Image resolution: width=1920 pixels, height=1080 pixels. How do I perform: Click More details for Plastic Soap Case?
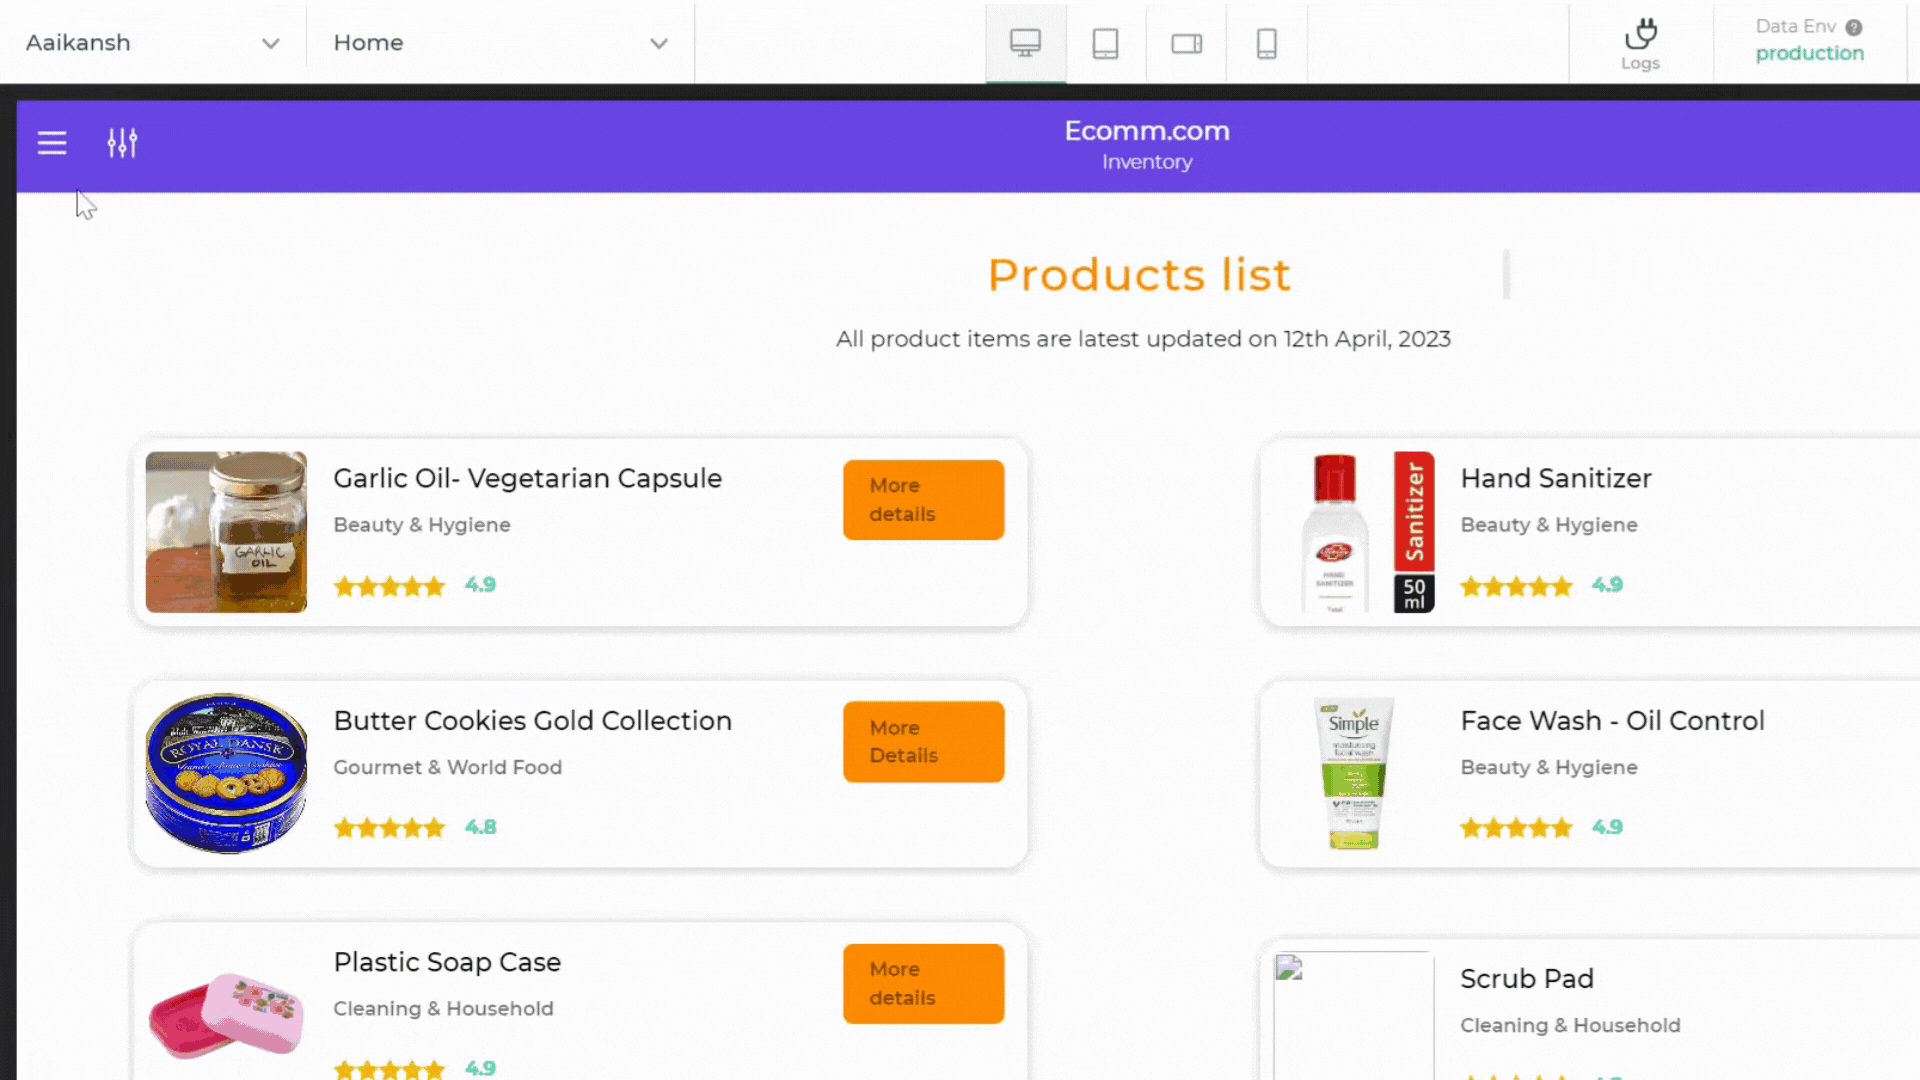[923, 984]
